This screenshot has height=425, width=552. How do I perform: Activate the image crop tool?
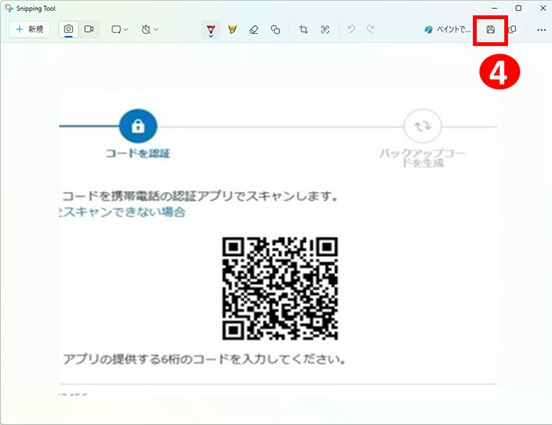click(303, 30)
